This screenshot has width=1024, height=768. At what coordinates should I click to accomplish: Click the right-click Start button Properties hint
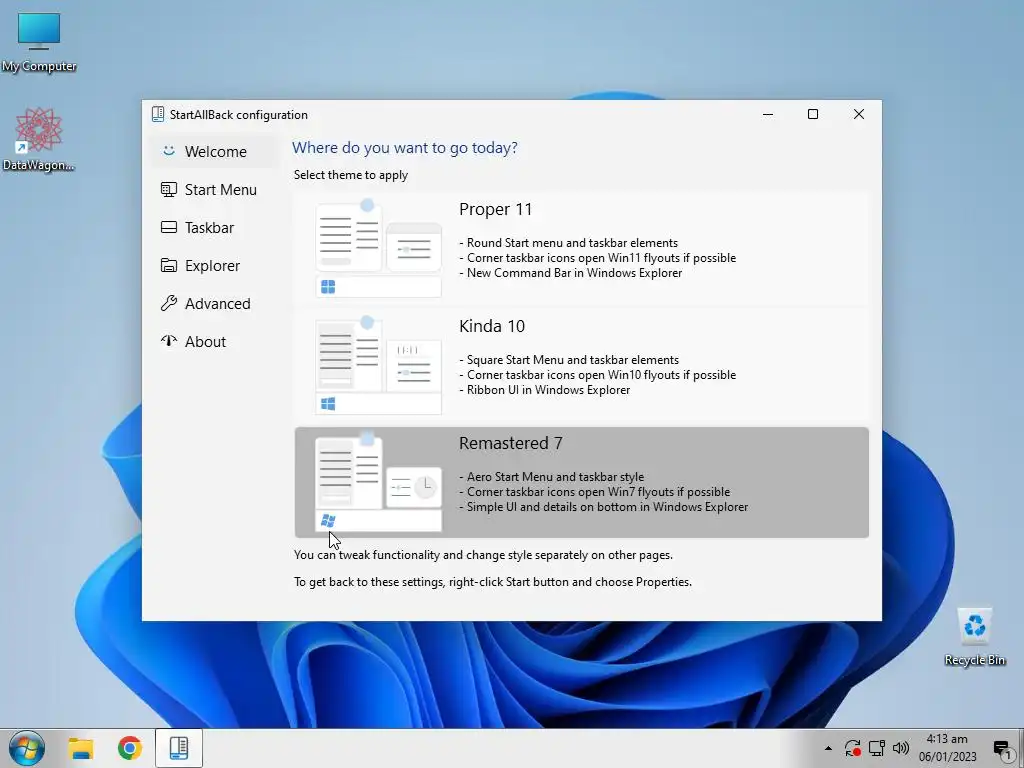coord(492,582)
